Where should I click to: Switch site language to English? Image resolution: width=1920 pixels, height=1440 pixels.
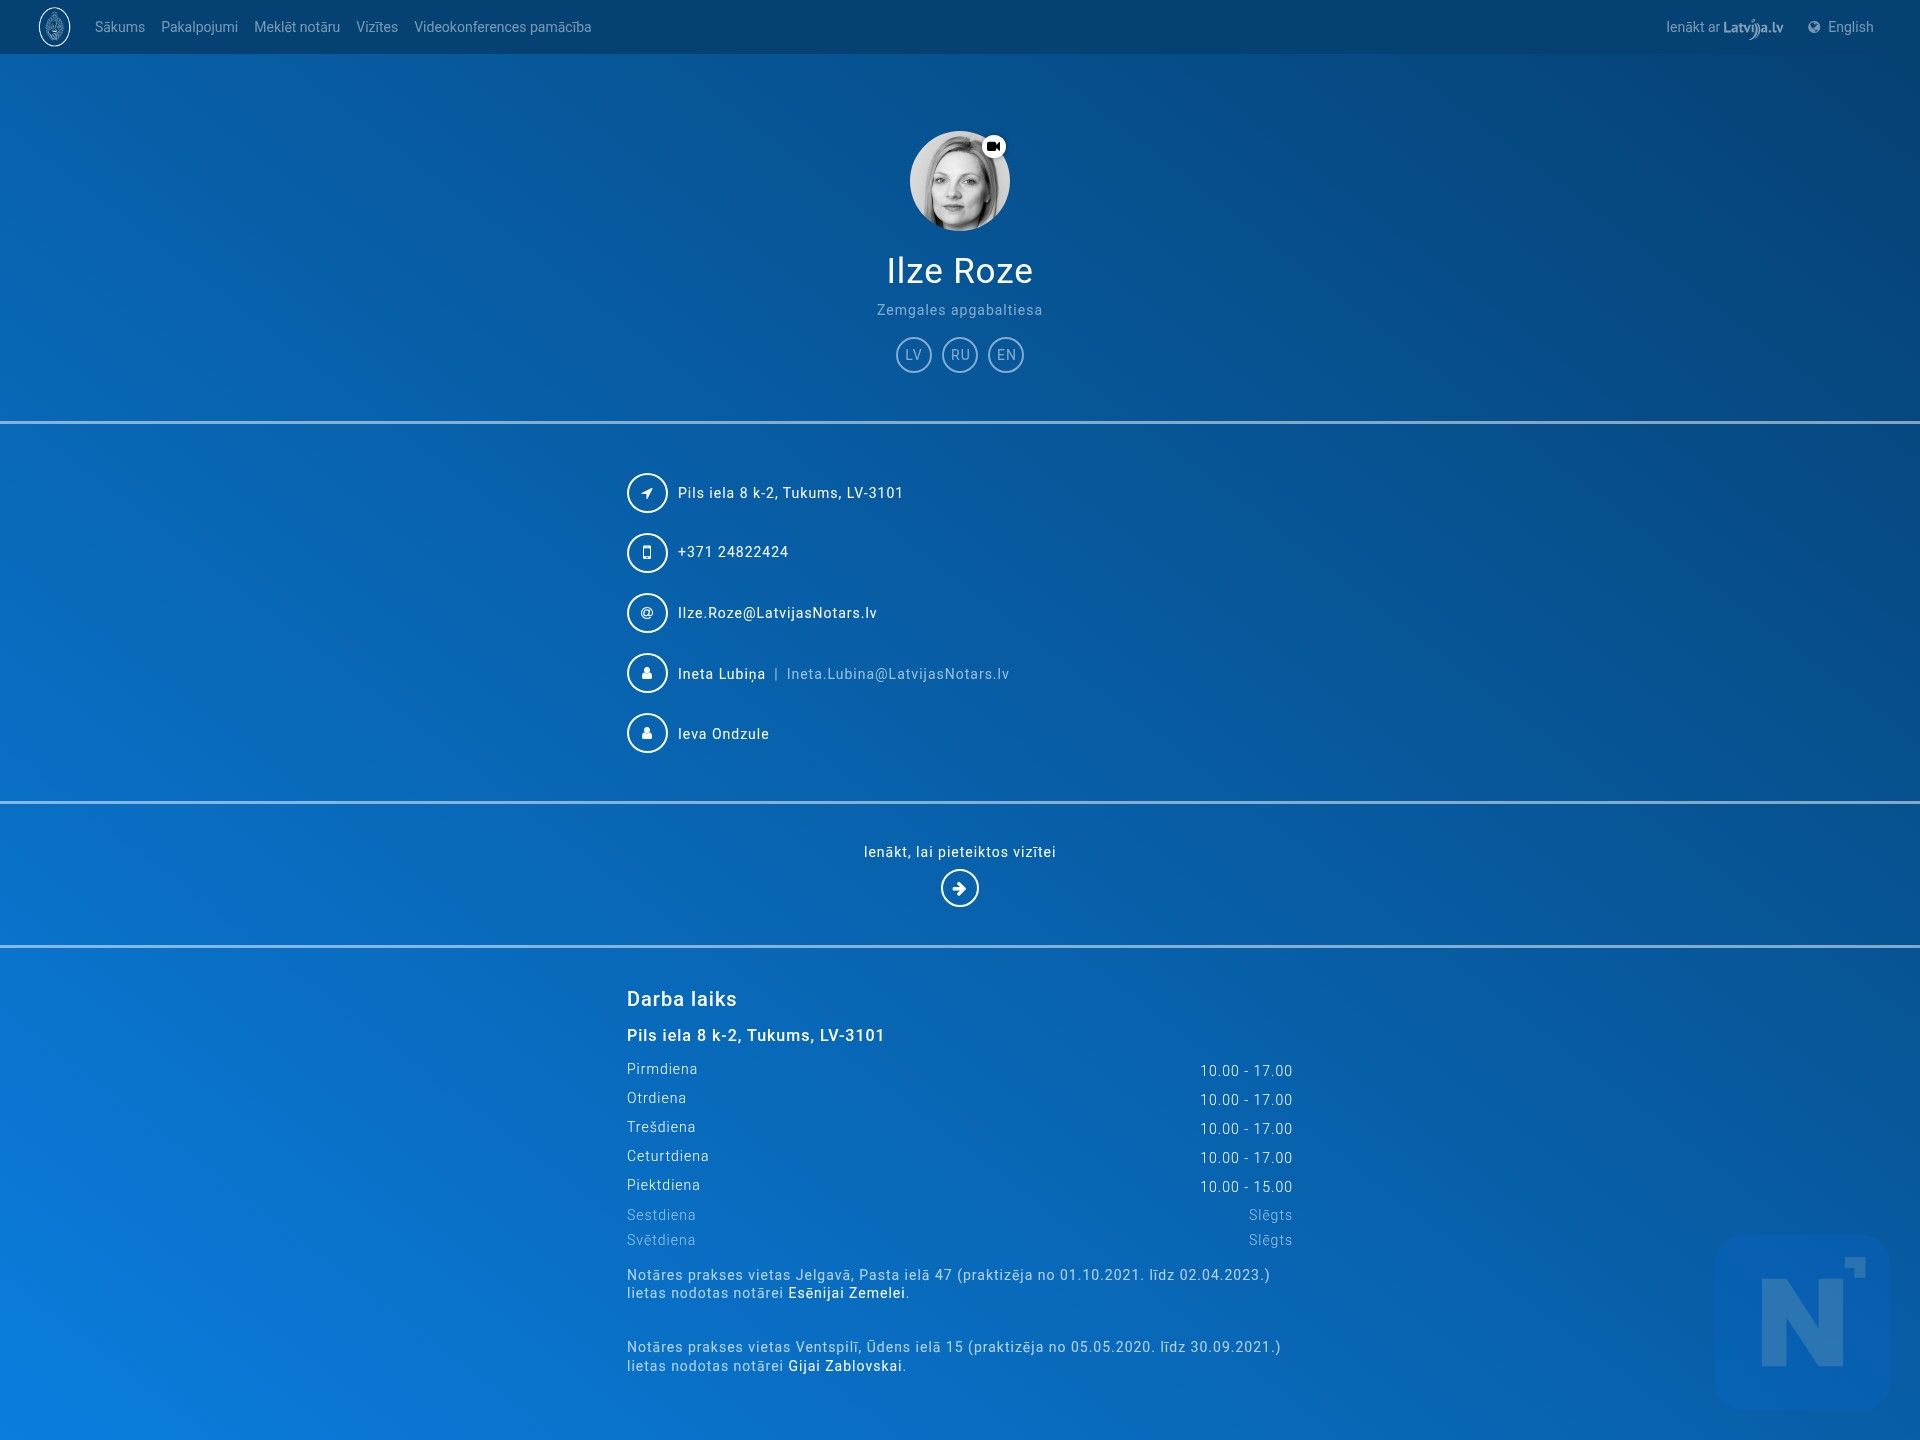(x=1850, y=27)
